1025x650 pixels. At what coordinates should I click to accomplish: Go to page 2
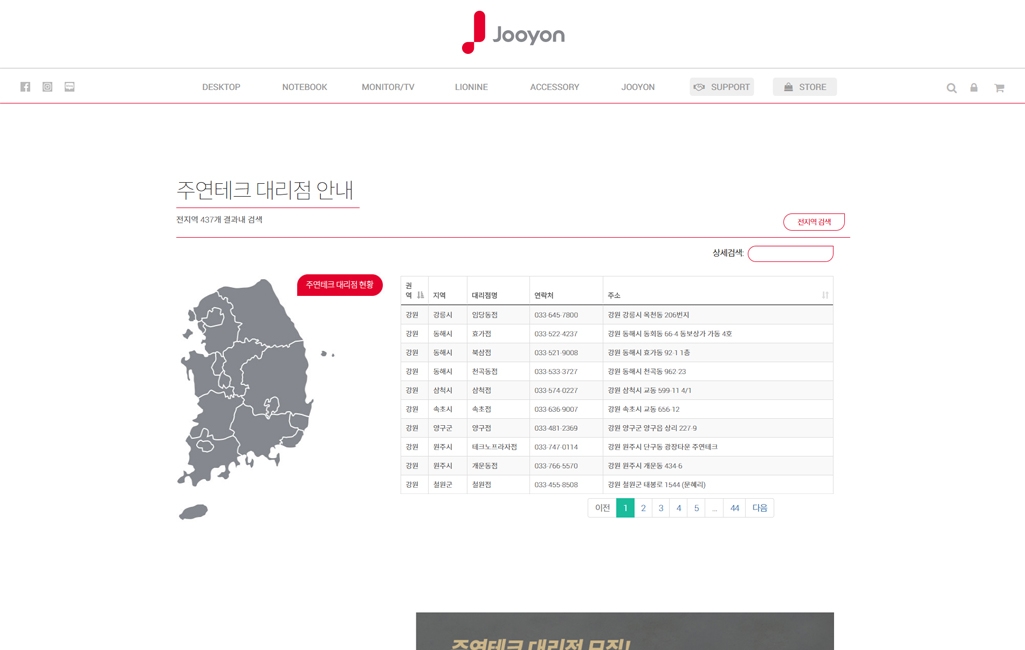pos(643,508)
